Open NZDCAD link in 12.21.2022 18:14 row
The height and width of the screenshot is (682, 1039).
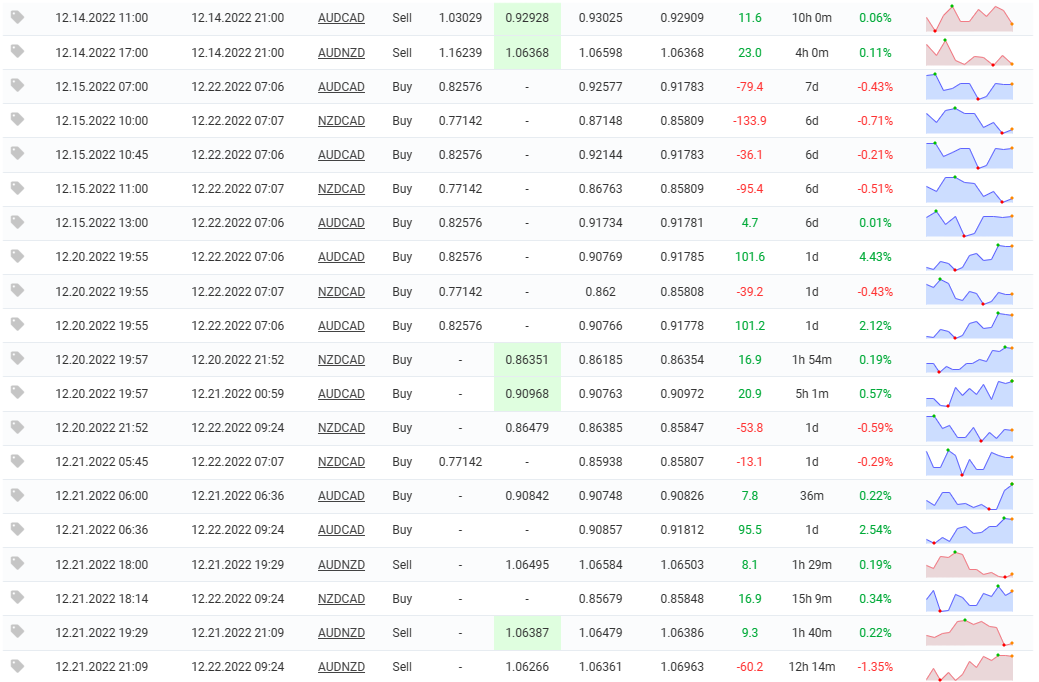click(x=341, y=598)
